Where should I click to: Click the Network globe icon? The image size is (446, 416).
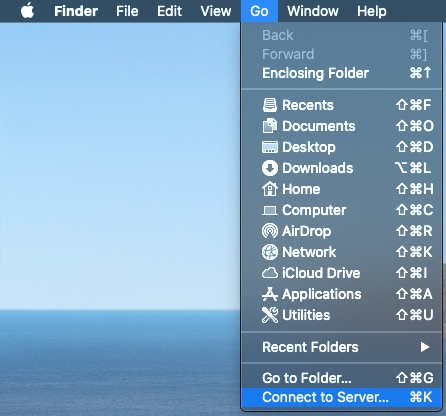pyautogui.click(x=270, y=252)
